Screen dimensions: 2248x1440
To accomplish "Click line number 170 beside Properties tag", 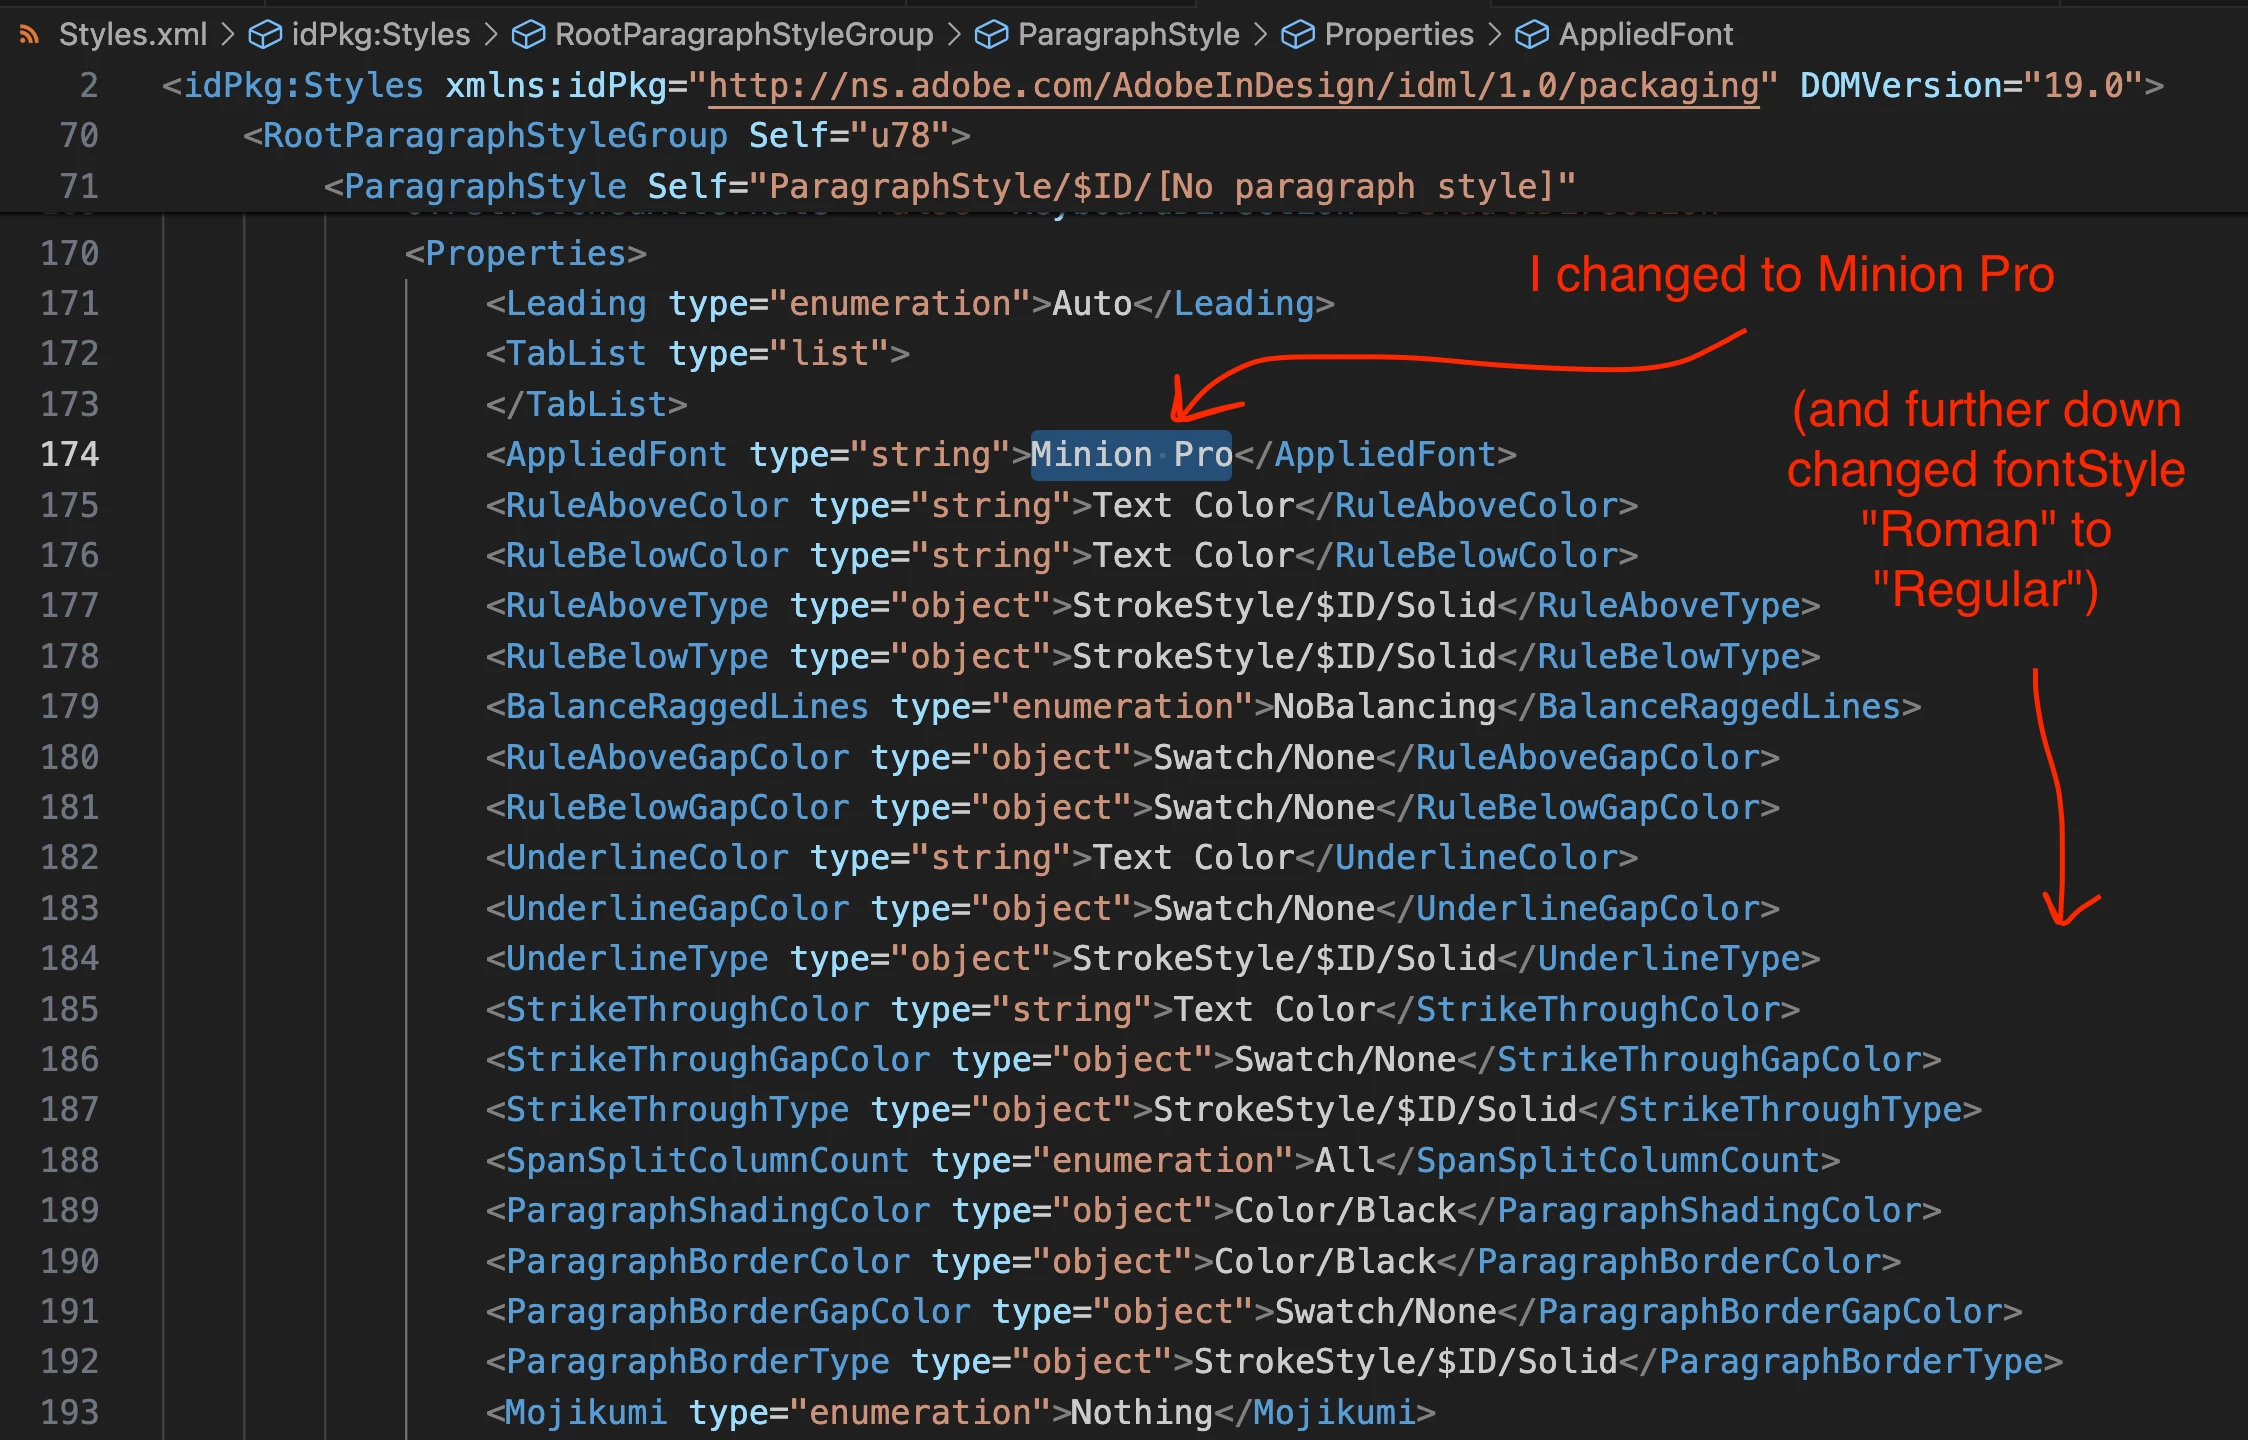I will point(70,253).
